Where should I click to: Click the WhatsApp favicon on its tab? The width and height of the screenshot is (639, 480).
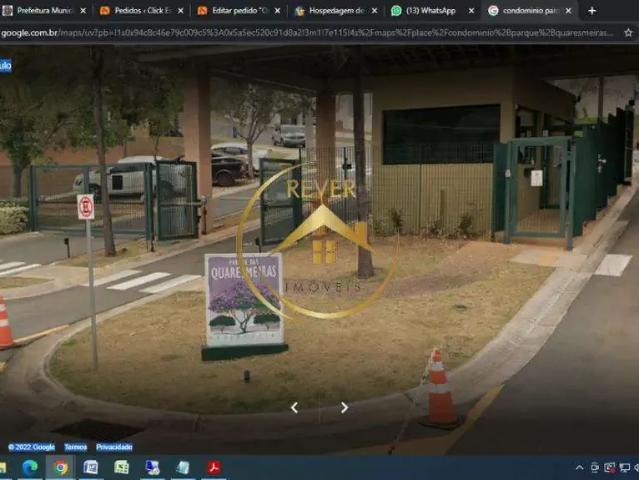click(396, 11)
